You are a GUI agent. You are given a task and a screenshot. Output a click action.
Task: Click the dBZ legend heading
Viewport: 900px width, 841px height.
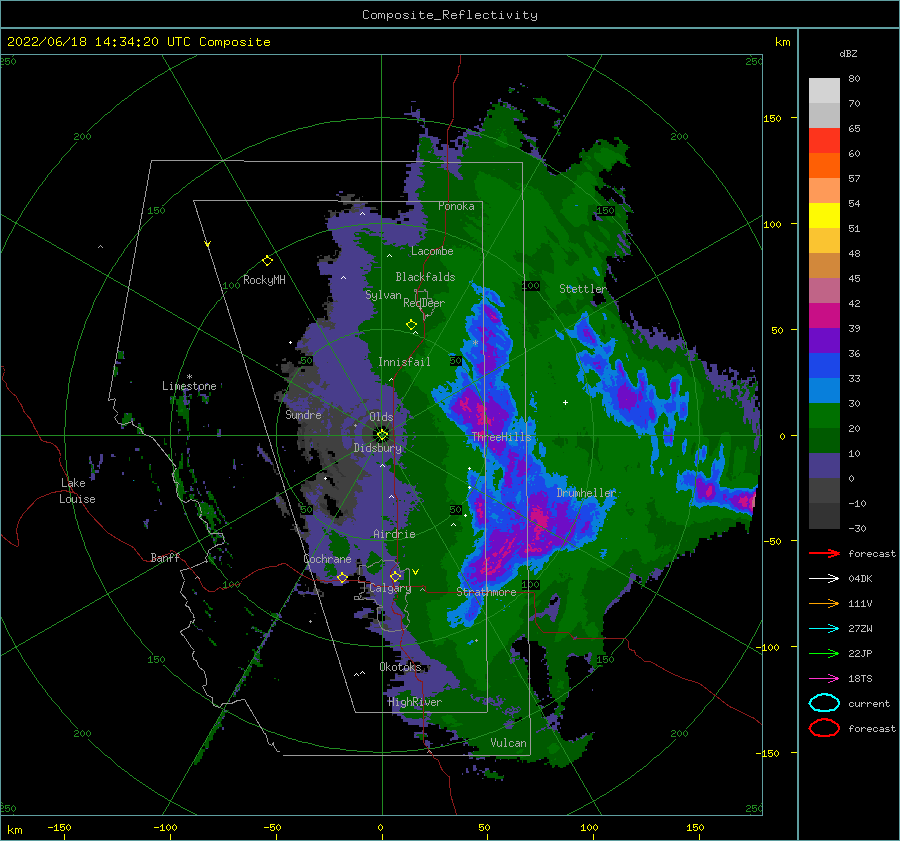pyautogui.click(x=848, y=53)
